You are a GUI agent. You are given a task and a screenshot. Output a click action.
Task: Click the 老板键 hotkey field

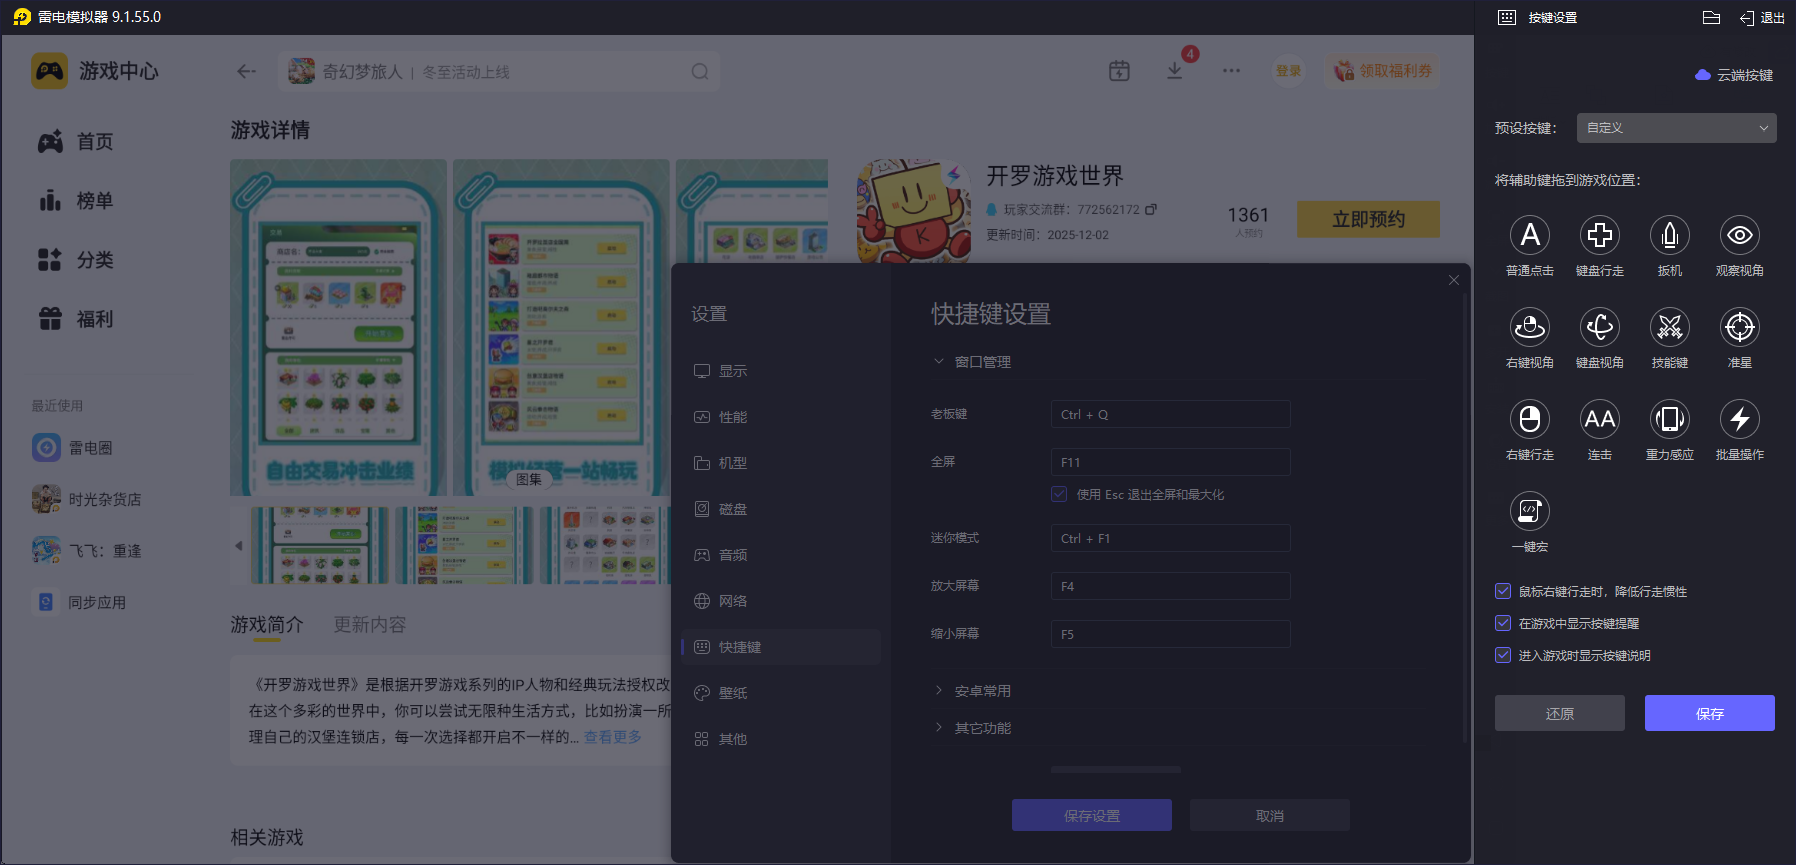[x=1171, y=414]
